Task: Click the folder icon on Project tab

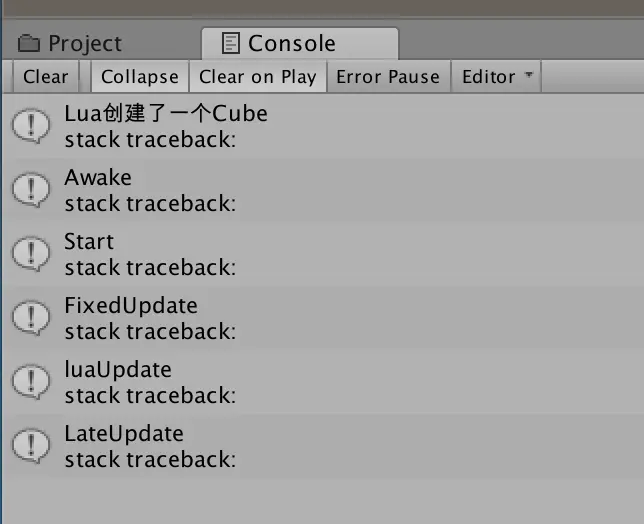Action: [29, 43]
